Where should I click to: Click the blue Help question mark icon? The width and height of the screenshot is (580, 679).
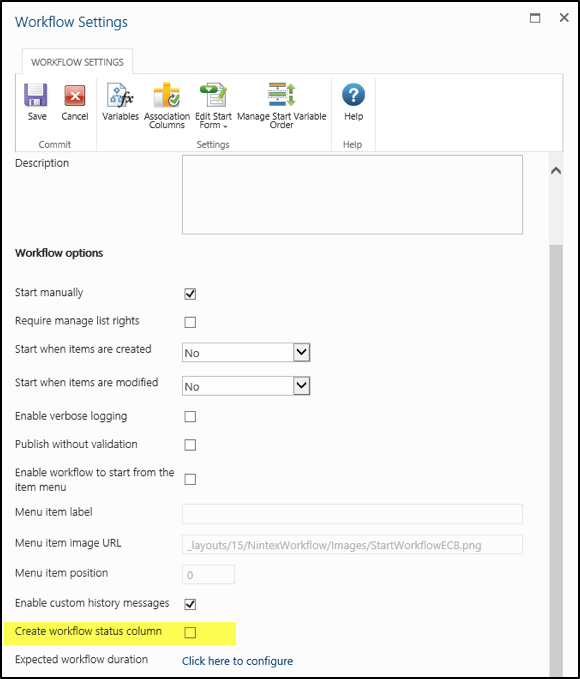[353, 95]
